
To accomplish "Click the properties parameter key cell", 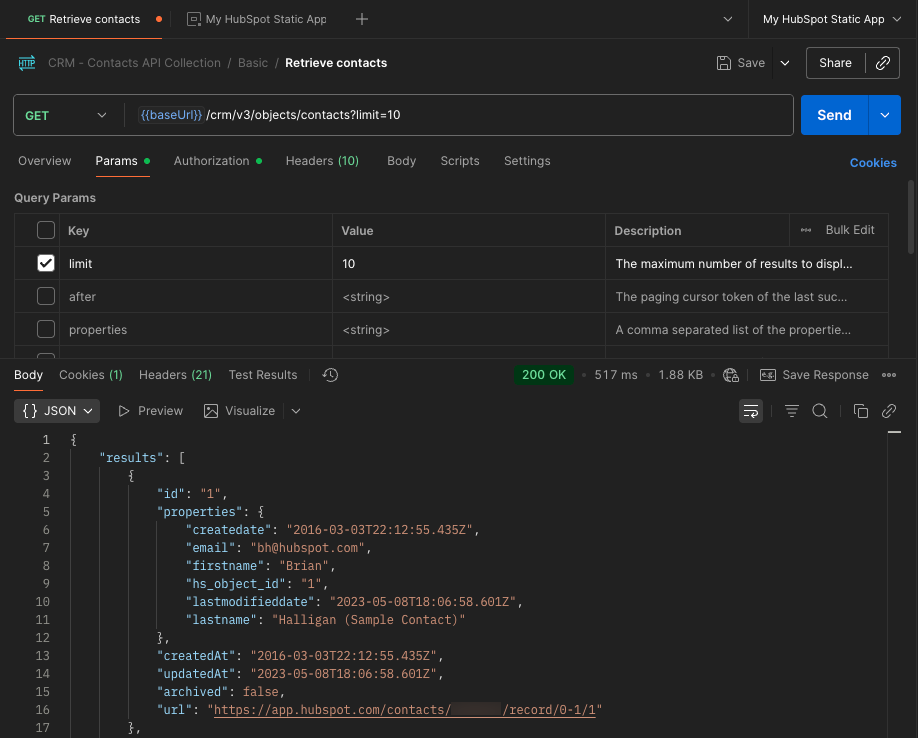I will click(196, 329).
